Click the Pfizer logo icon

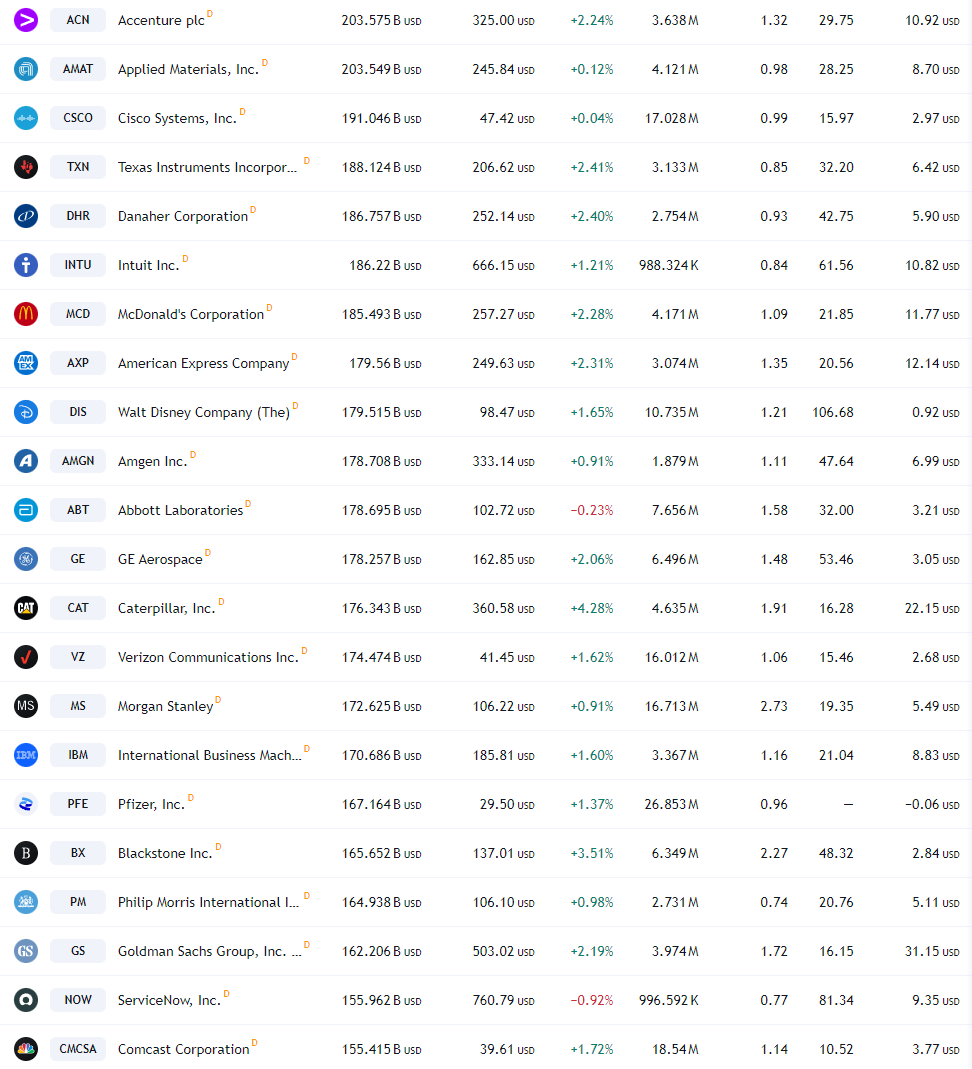pyautogui.click(x=26, y=804)
